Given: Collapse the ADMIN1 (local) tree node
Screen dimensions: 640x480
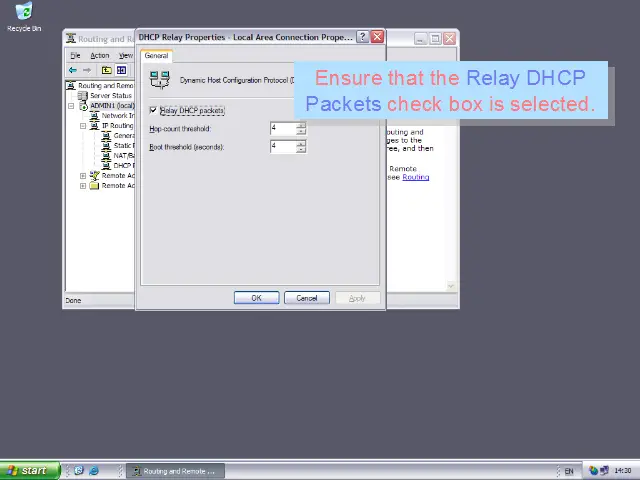Looking at the screenshot, I should coord(71,106).
